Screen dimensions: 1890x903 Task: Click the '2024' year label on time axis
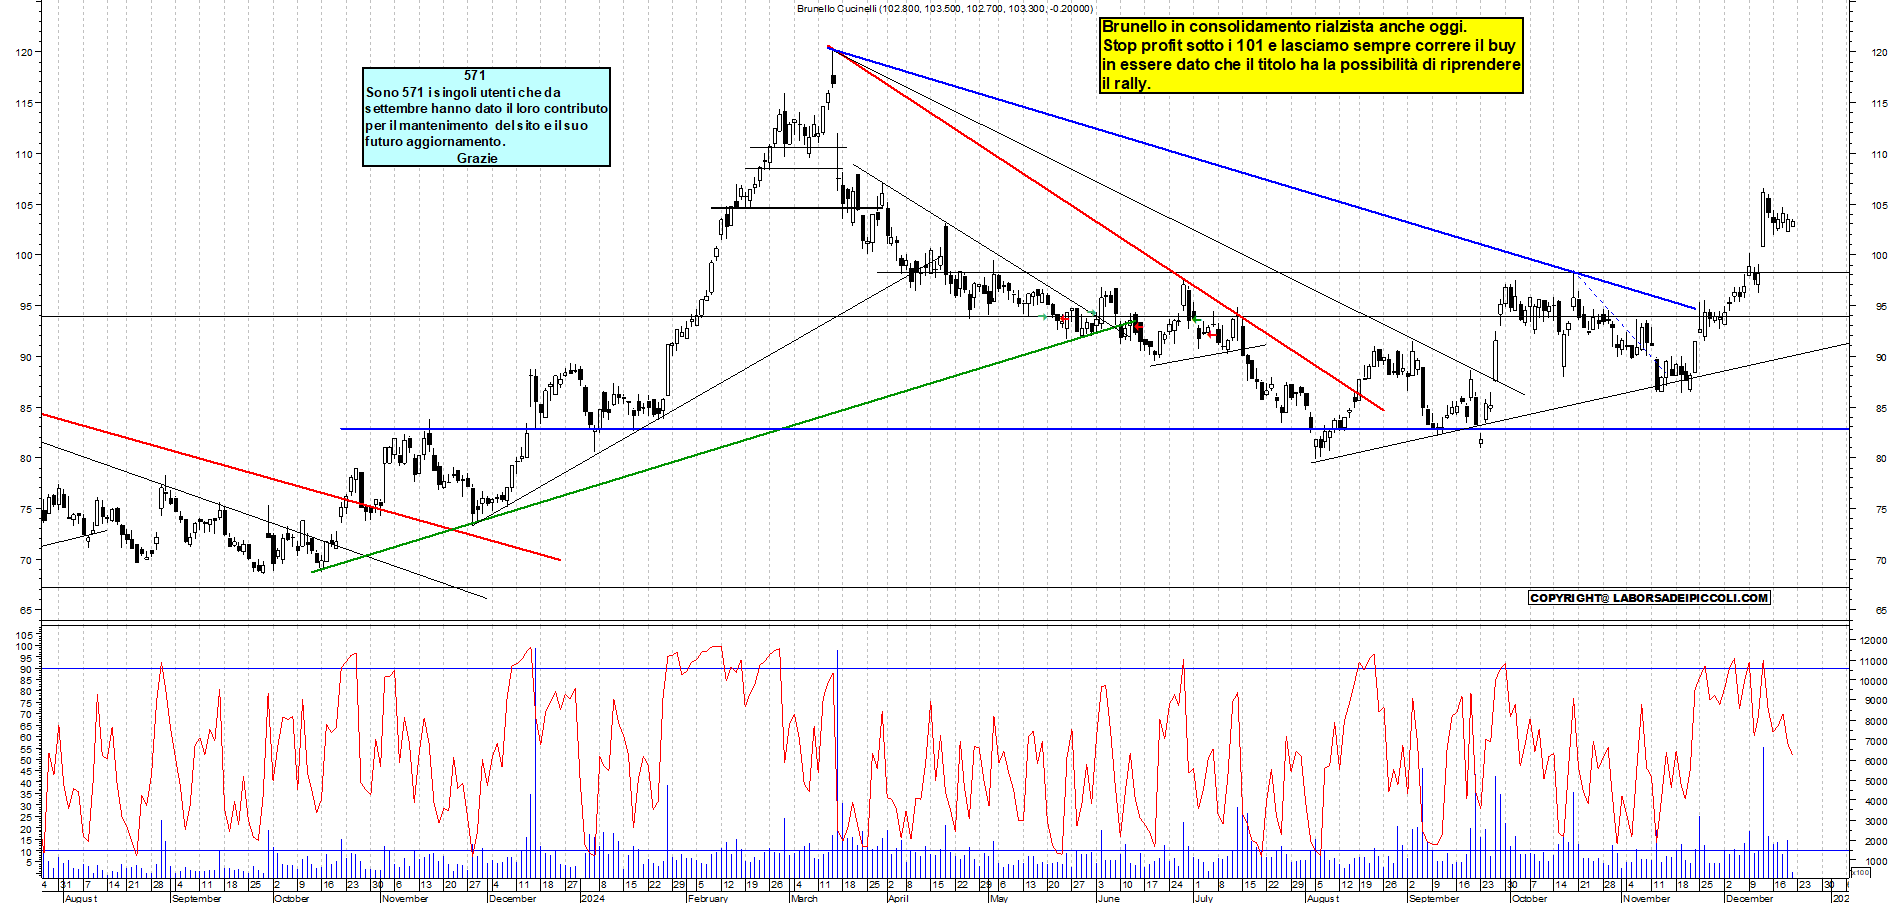click(592, 898)
